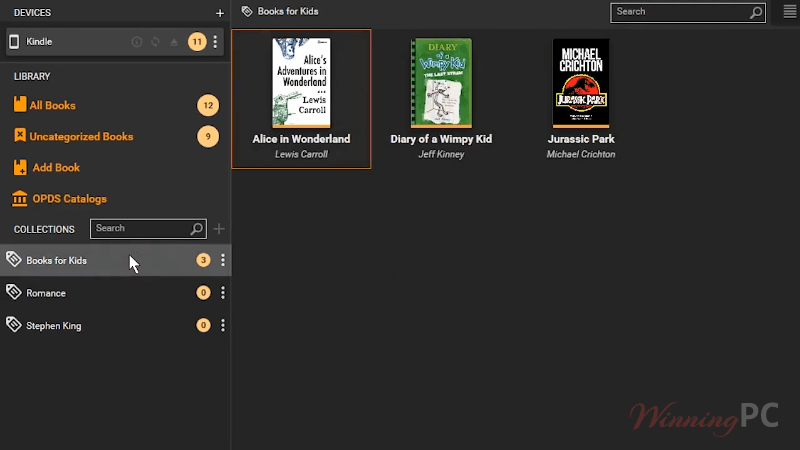Click Uncategorized count badge 9
The image size is (800, 450).
coord(208,136)
